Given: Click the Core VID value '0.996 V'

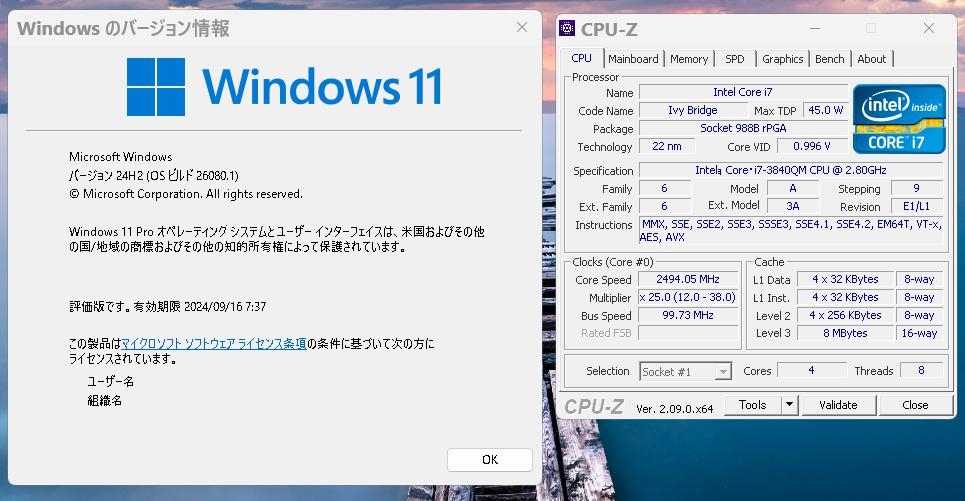Looking at the screenshot, I should tap(812, 146).
